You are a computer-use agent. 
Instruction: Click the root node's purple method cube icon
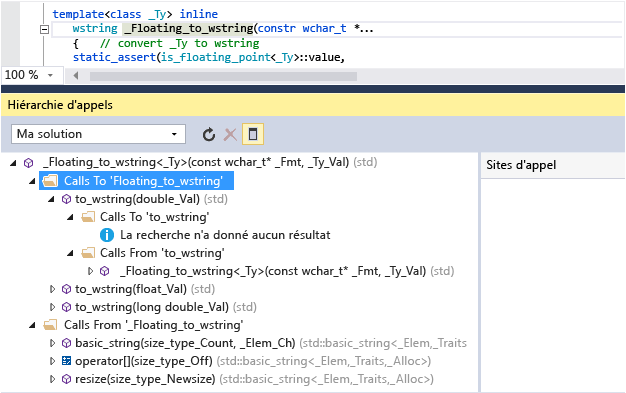(x=29, y=163)
